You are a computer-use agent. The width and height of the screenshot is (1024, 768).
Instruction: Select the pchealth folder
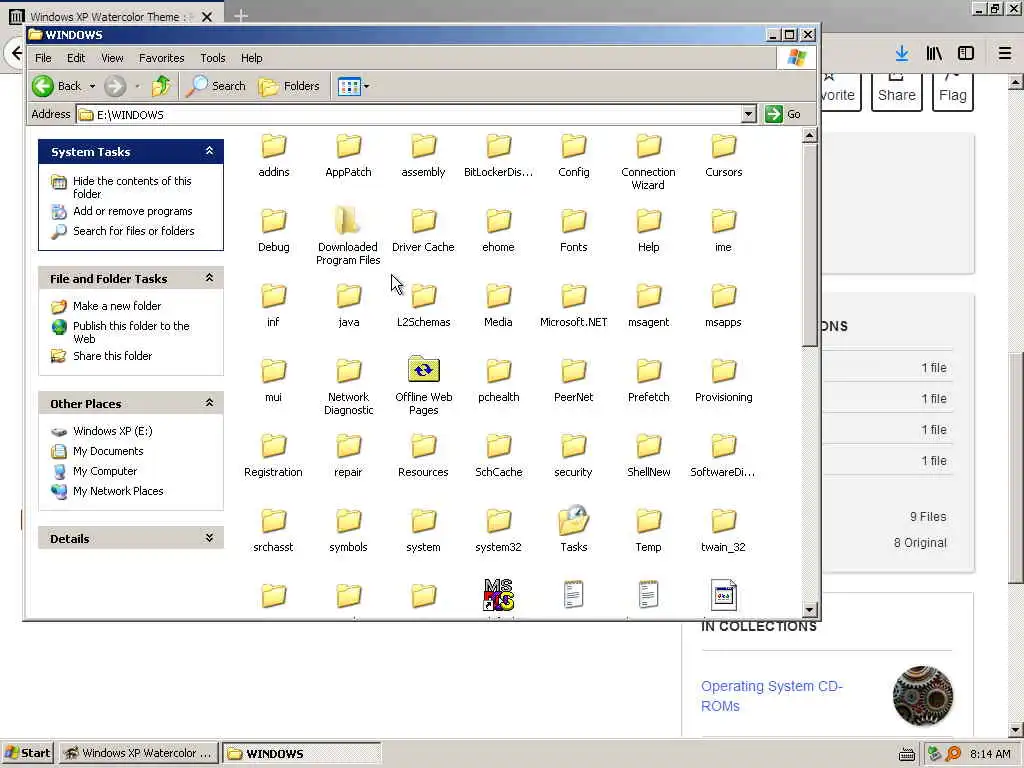click(x=498, y=381)
